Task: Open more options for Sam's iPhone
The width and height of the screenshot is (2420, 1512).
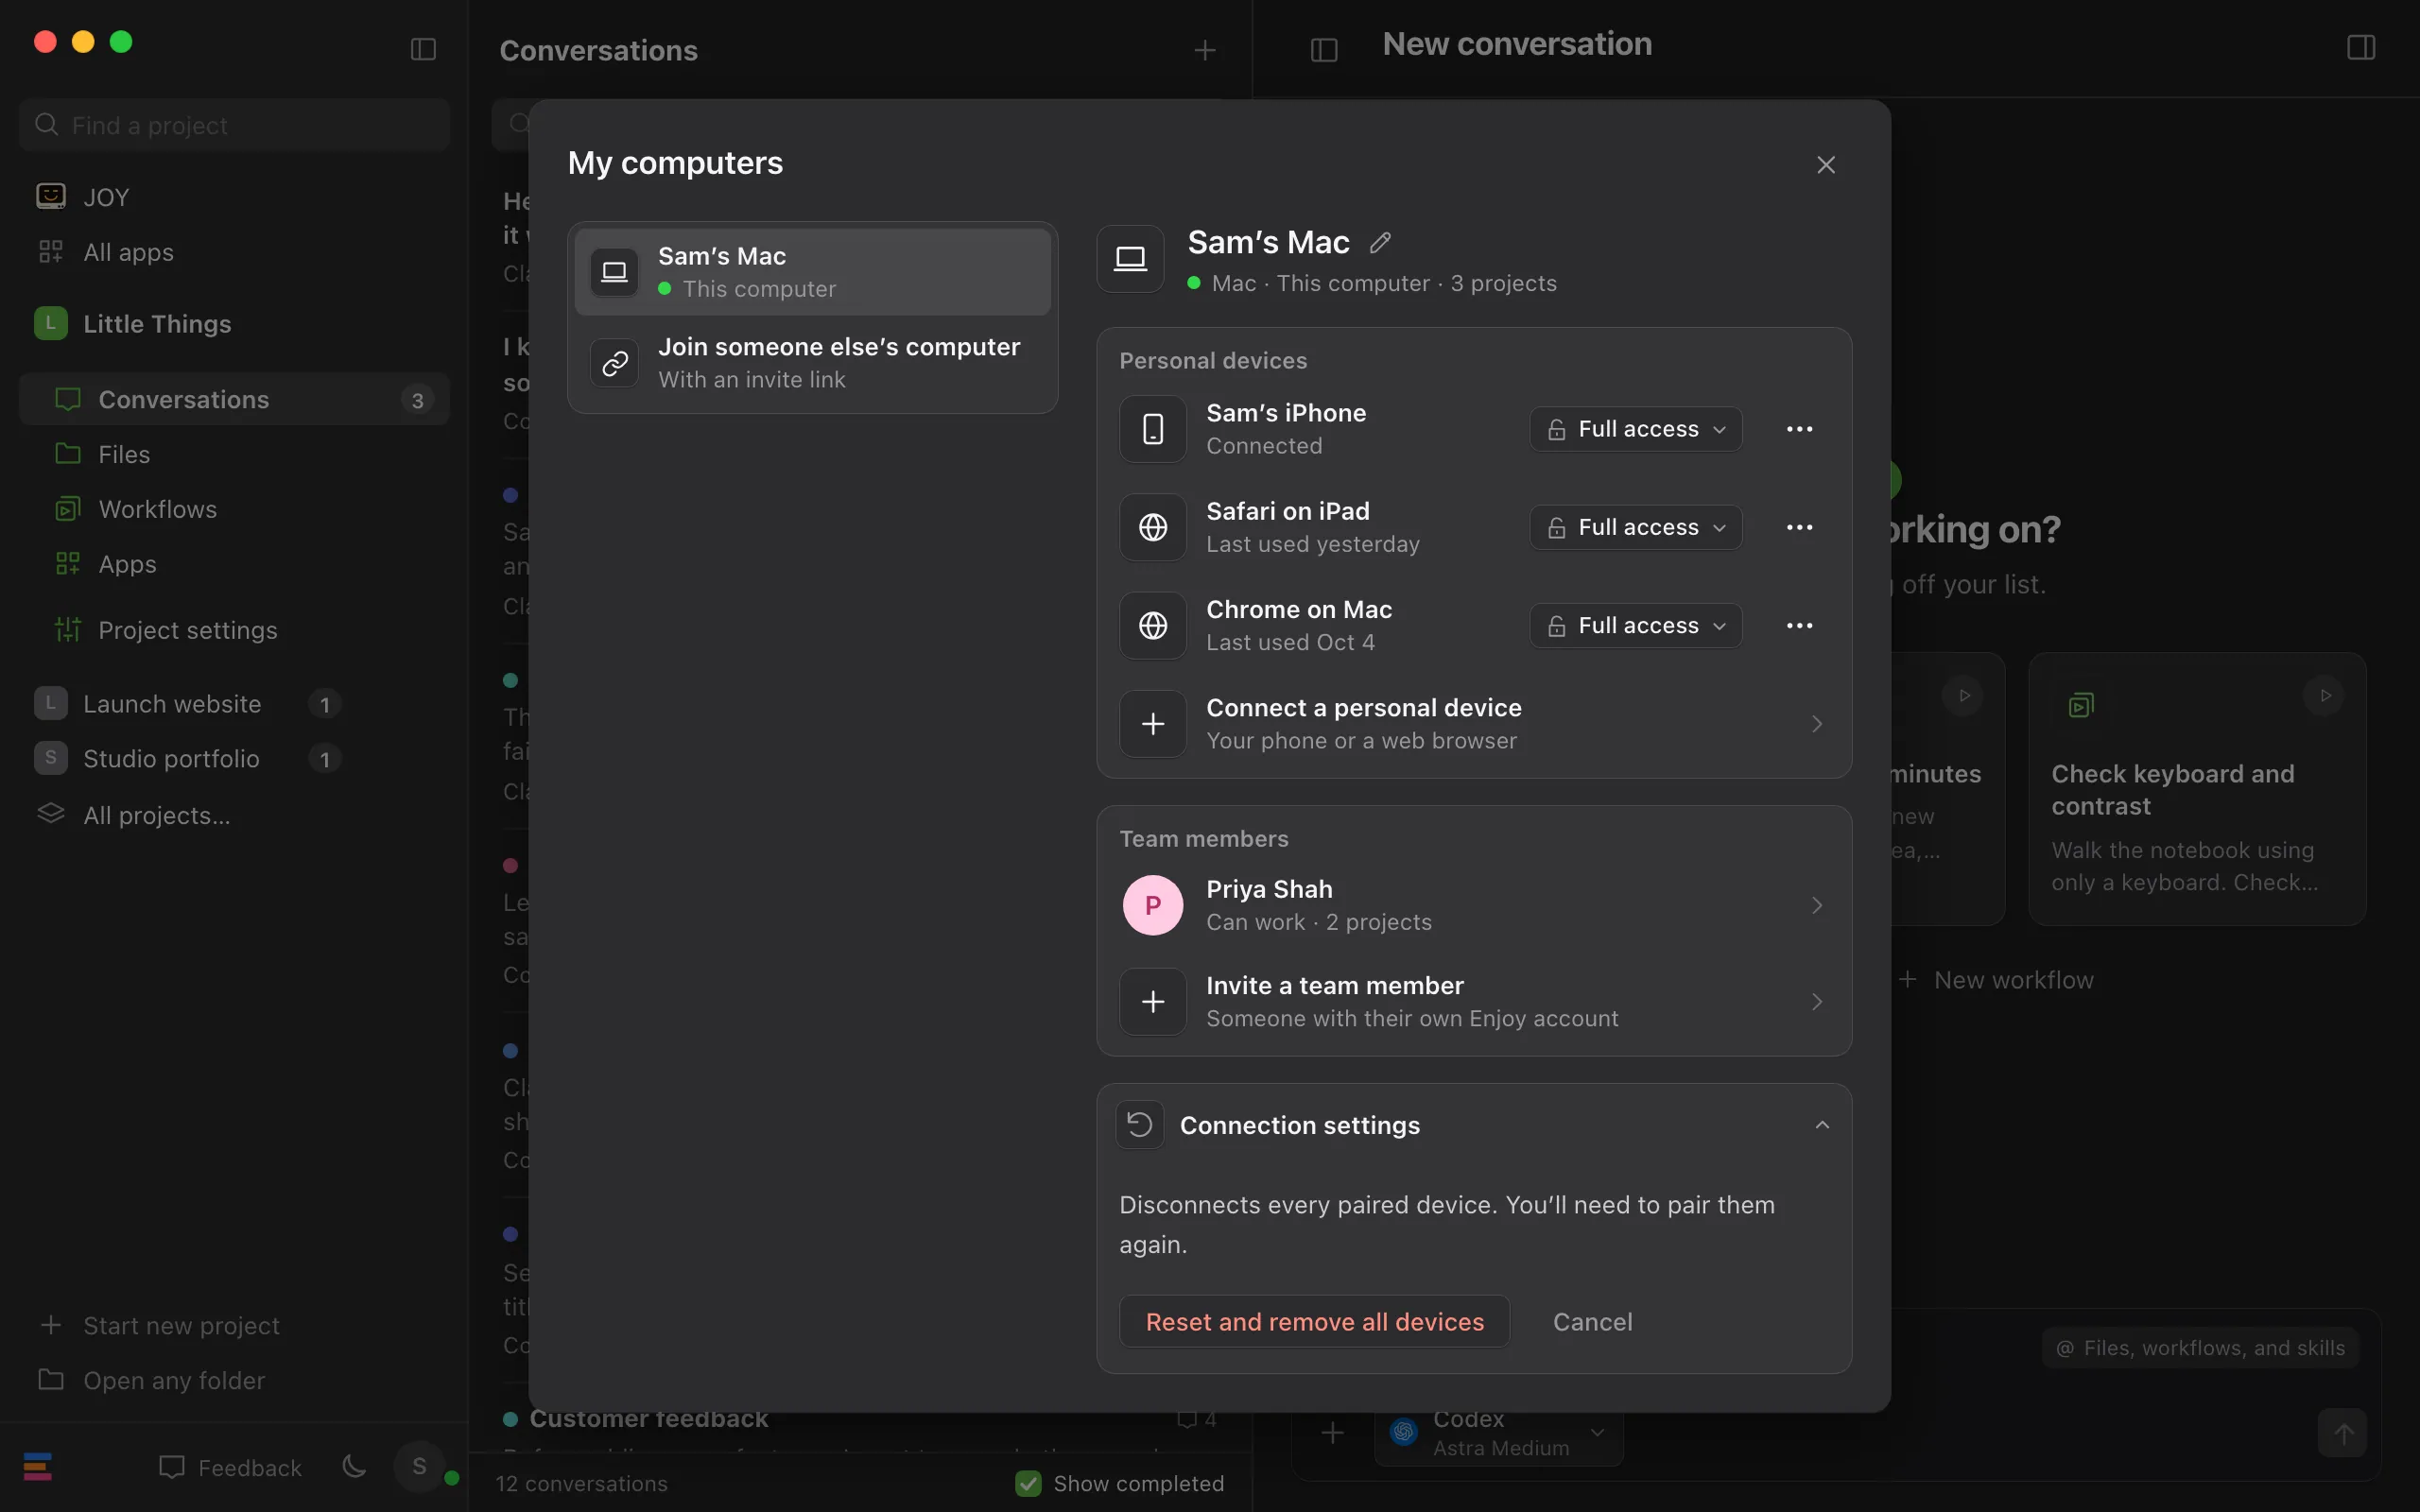Action: [1799, 429]
